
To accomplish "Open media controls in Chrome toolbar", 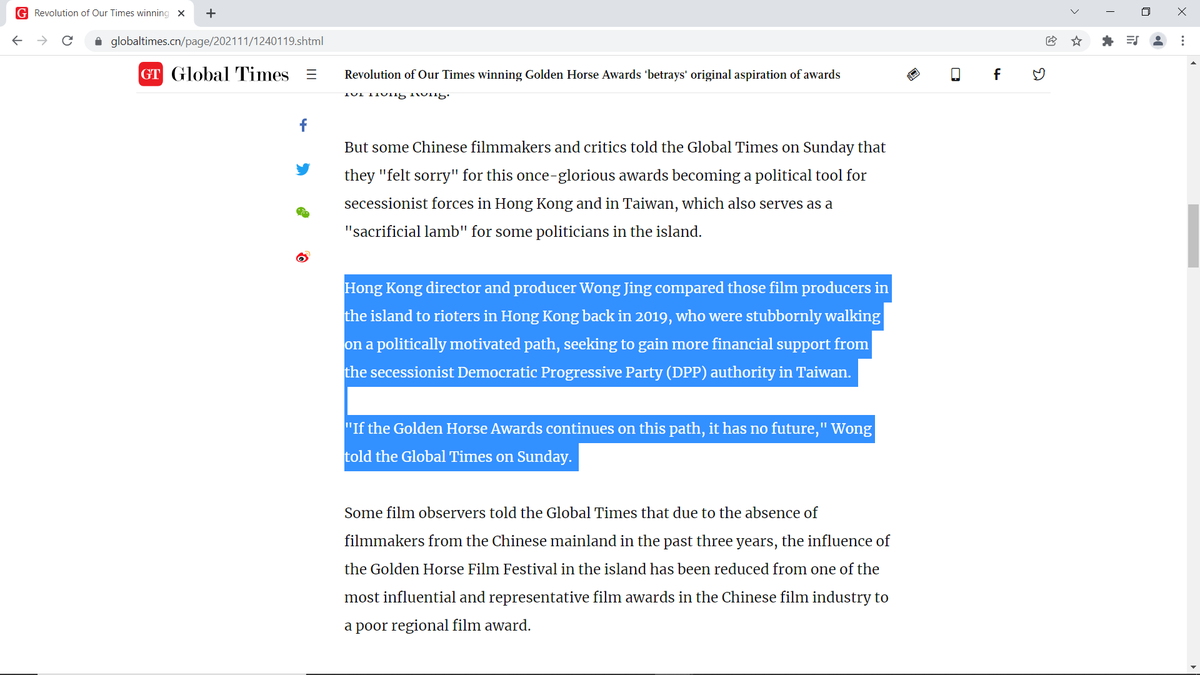I will [1132, 41].
